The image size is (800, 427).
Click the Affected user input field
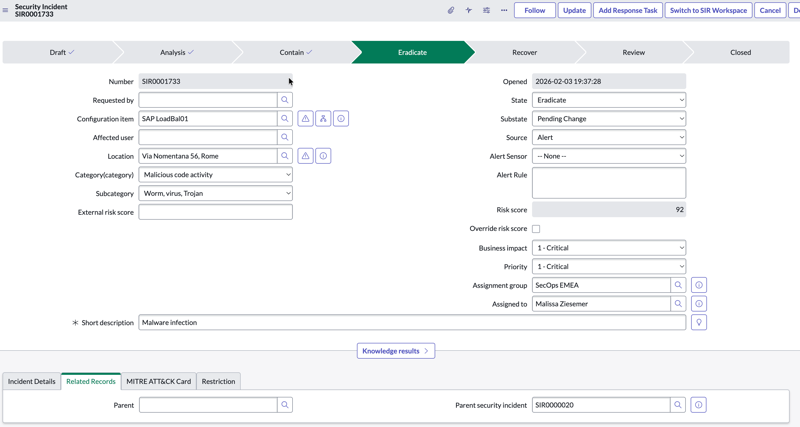(208, 137)
